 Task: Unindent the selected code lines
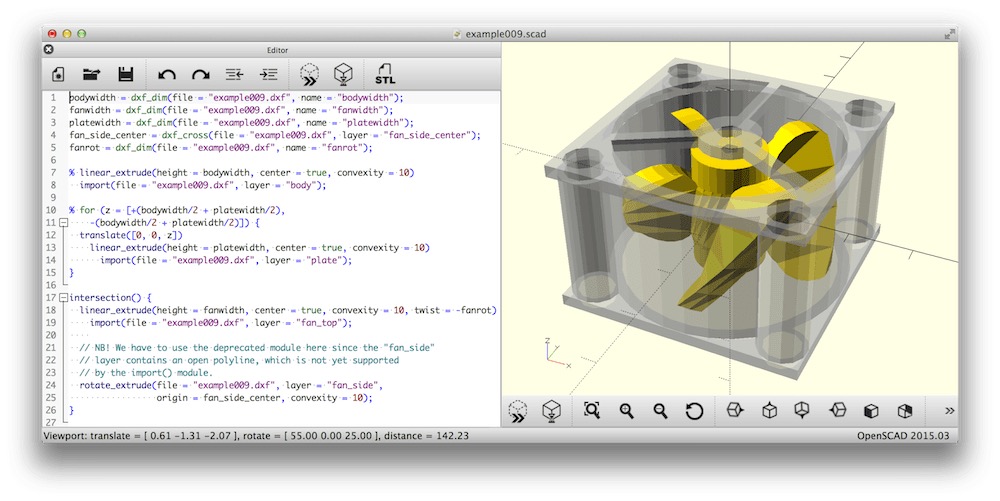(x=235, y=75)
